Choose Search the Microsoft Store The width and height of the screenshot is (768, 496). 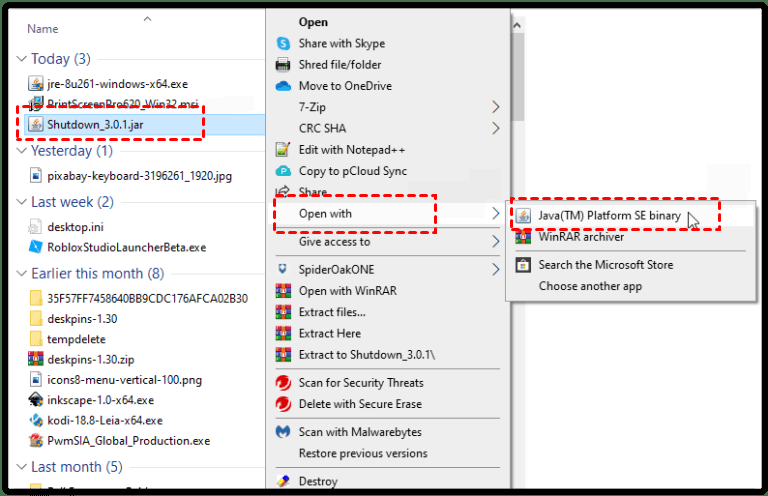606,265
